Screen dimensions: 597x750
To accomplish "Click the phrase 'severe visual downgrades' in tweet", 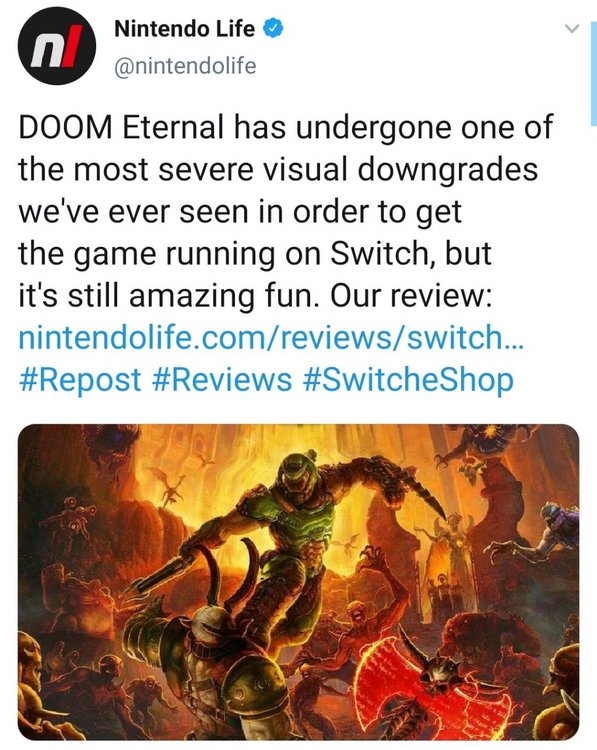I will click(x=348, y=169).
